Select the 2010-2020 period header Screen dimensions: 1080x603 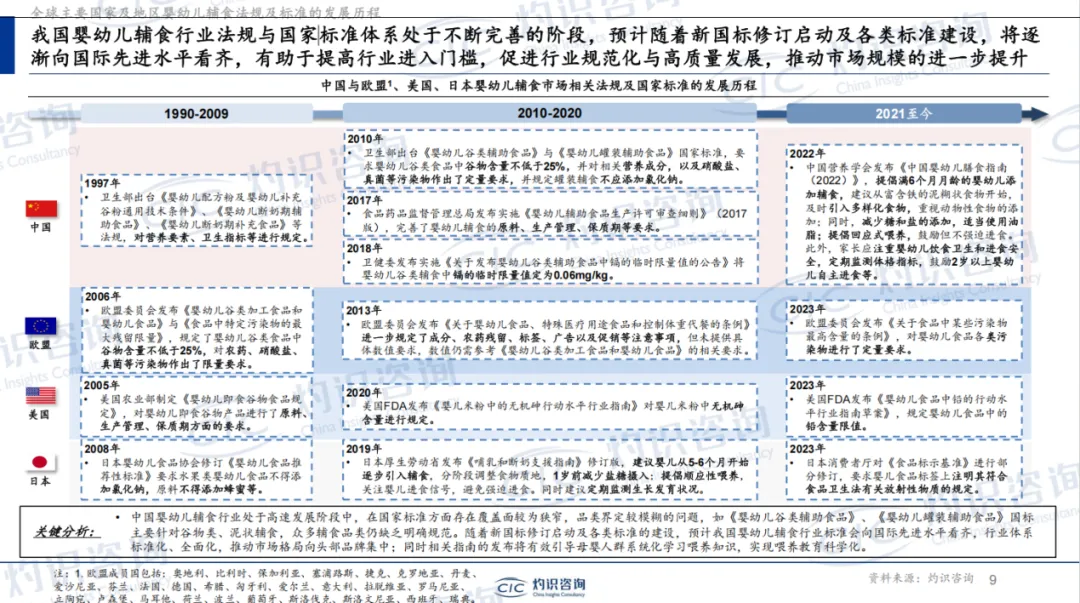tap(550, 113)
